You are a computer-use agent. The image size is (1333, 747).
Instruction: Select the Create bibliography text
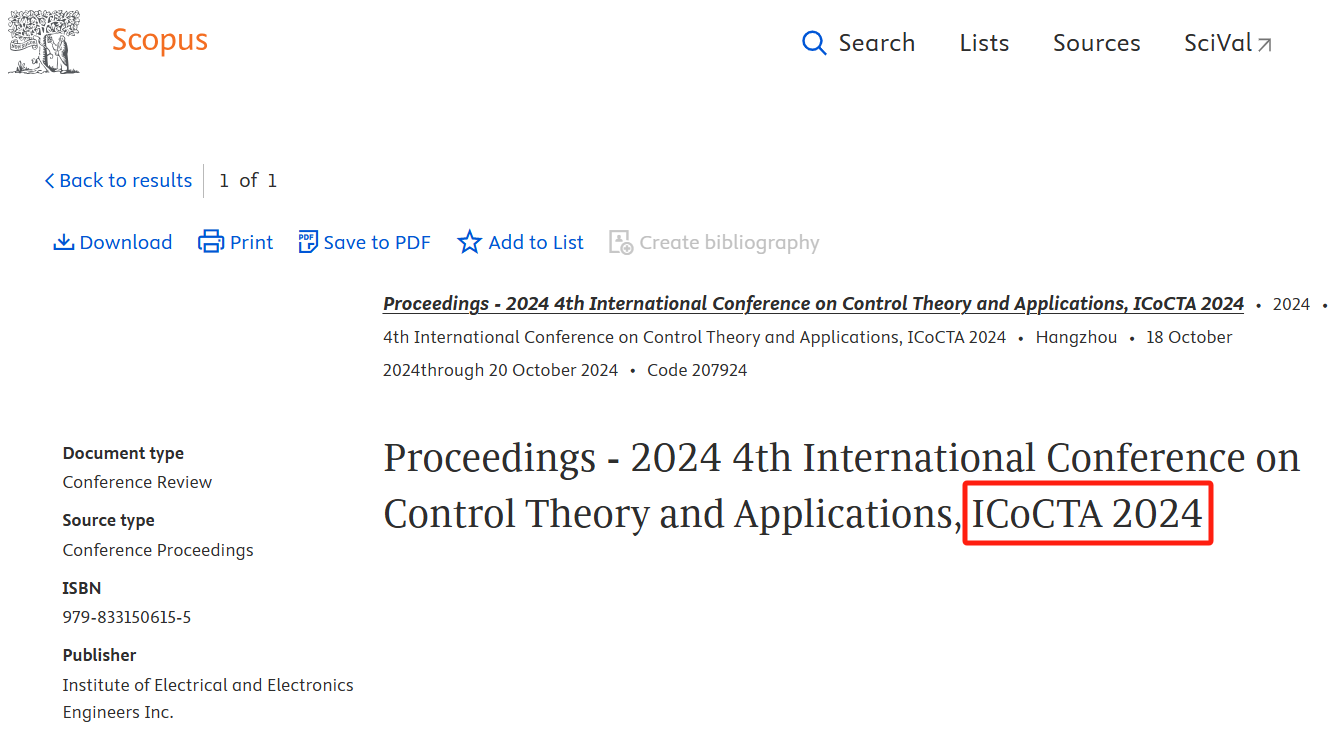coord(729,242)
